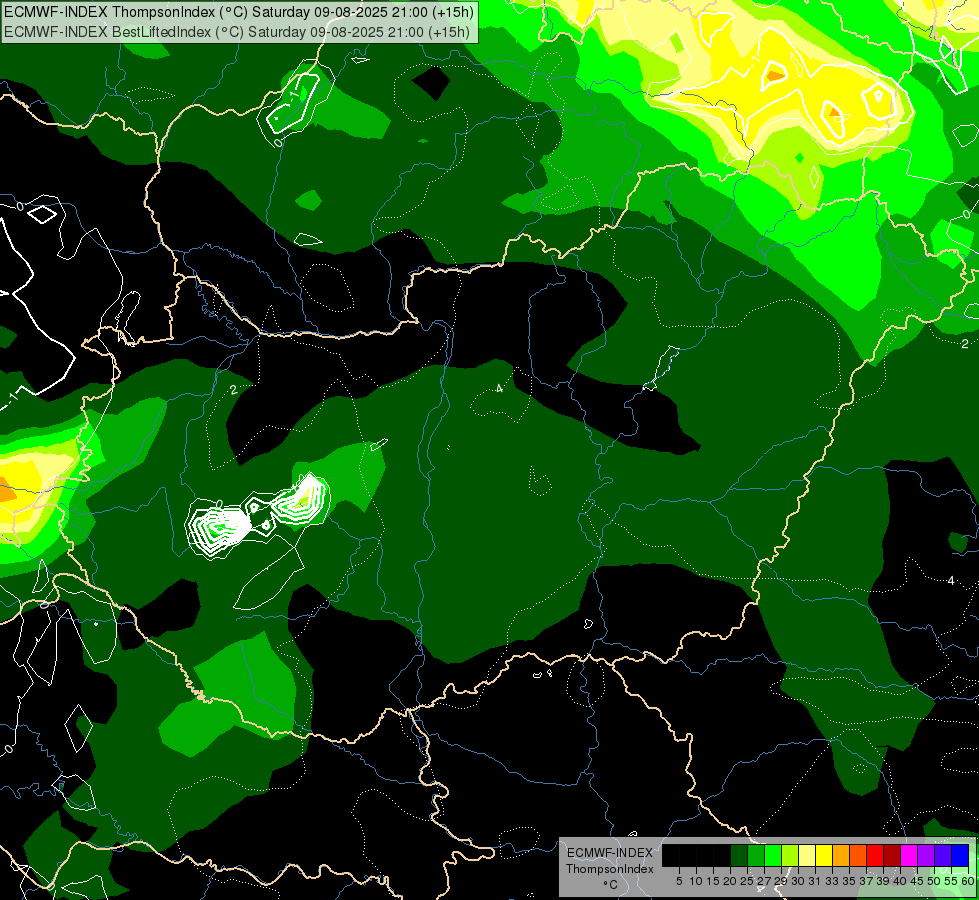The height and width of the screenshot is (900, 979).
Task: Select the bright green 27–29 legend swatch
Action: (x=773, y=855)
